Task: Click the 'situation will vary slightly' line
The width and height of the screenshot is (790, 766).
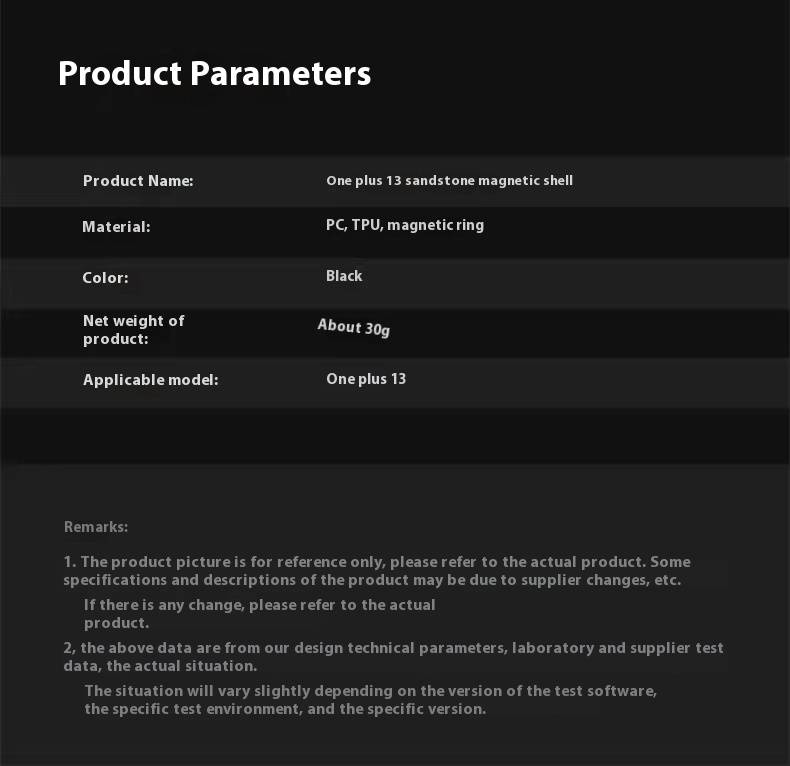Action: 371,691
